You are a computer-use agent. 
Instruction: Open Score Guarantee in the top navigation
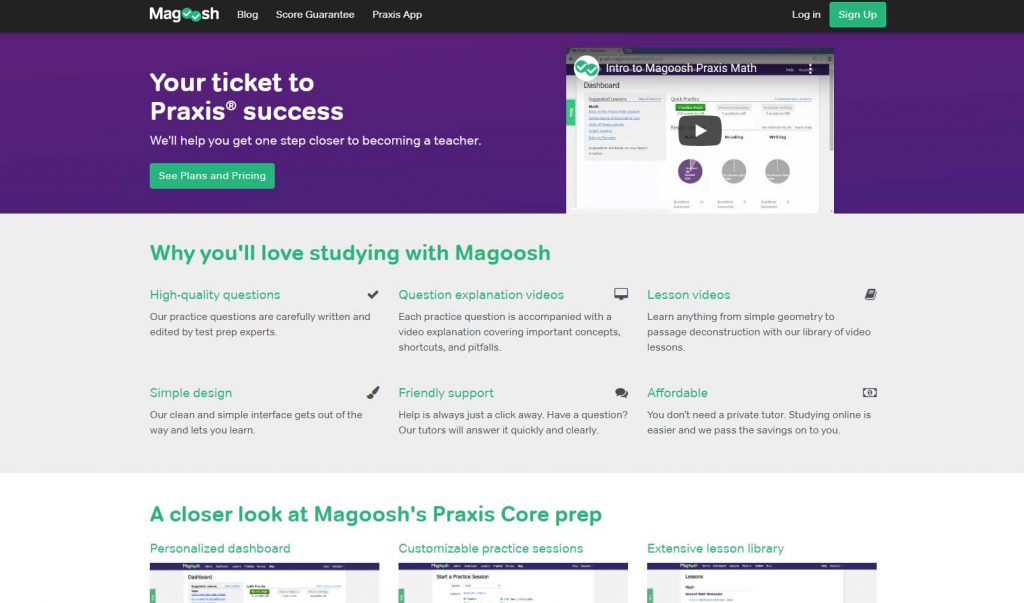pos(315,14)
